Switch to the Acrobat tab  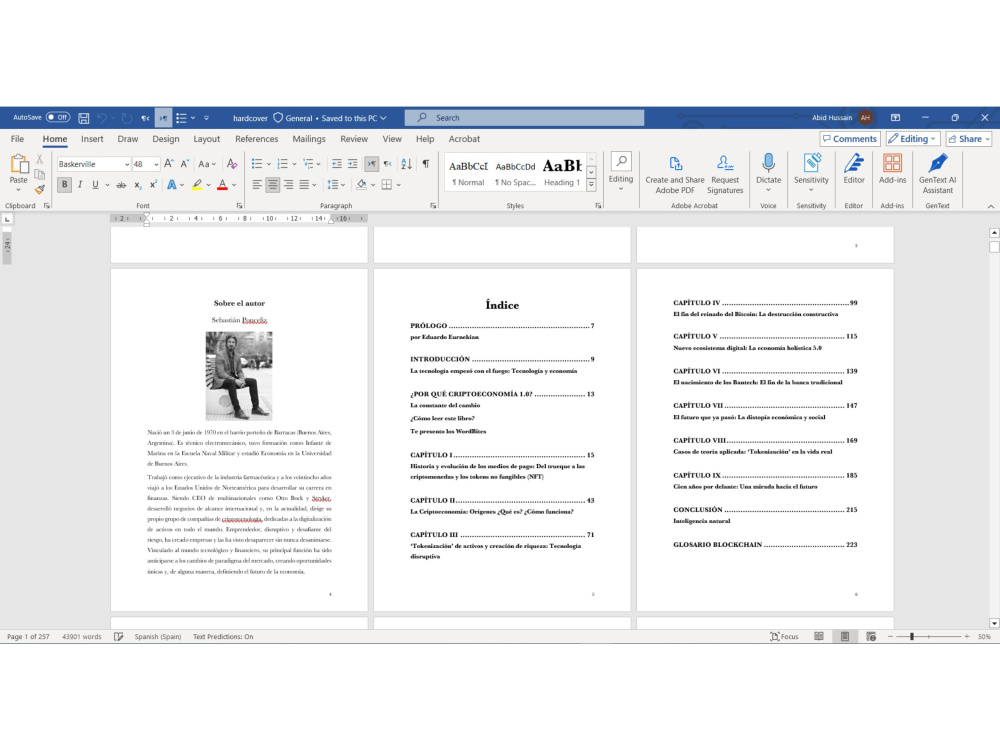(464, 139)
